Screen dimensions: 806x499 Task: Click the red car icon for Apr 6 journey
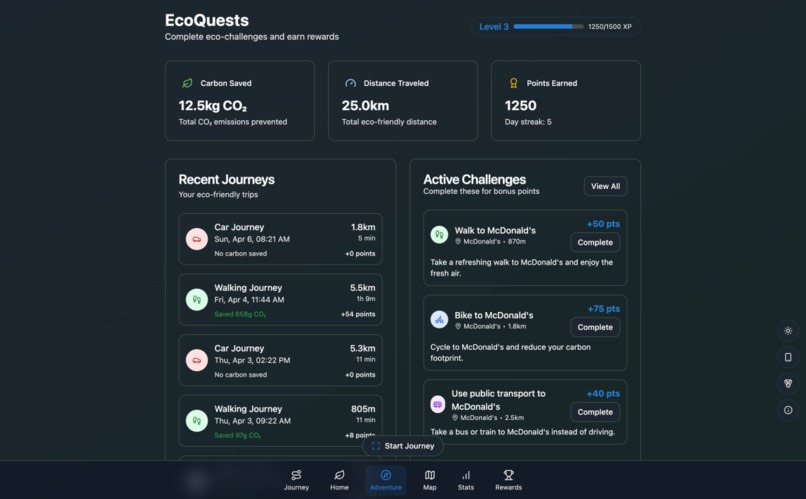click(196, 239)
